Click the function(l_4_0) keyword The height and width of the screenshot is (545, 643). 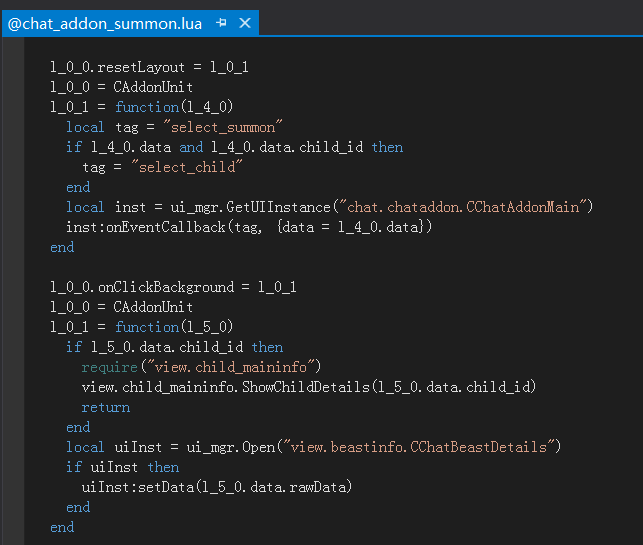click(x=147, y=107)
